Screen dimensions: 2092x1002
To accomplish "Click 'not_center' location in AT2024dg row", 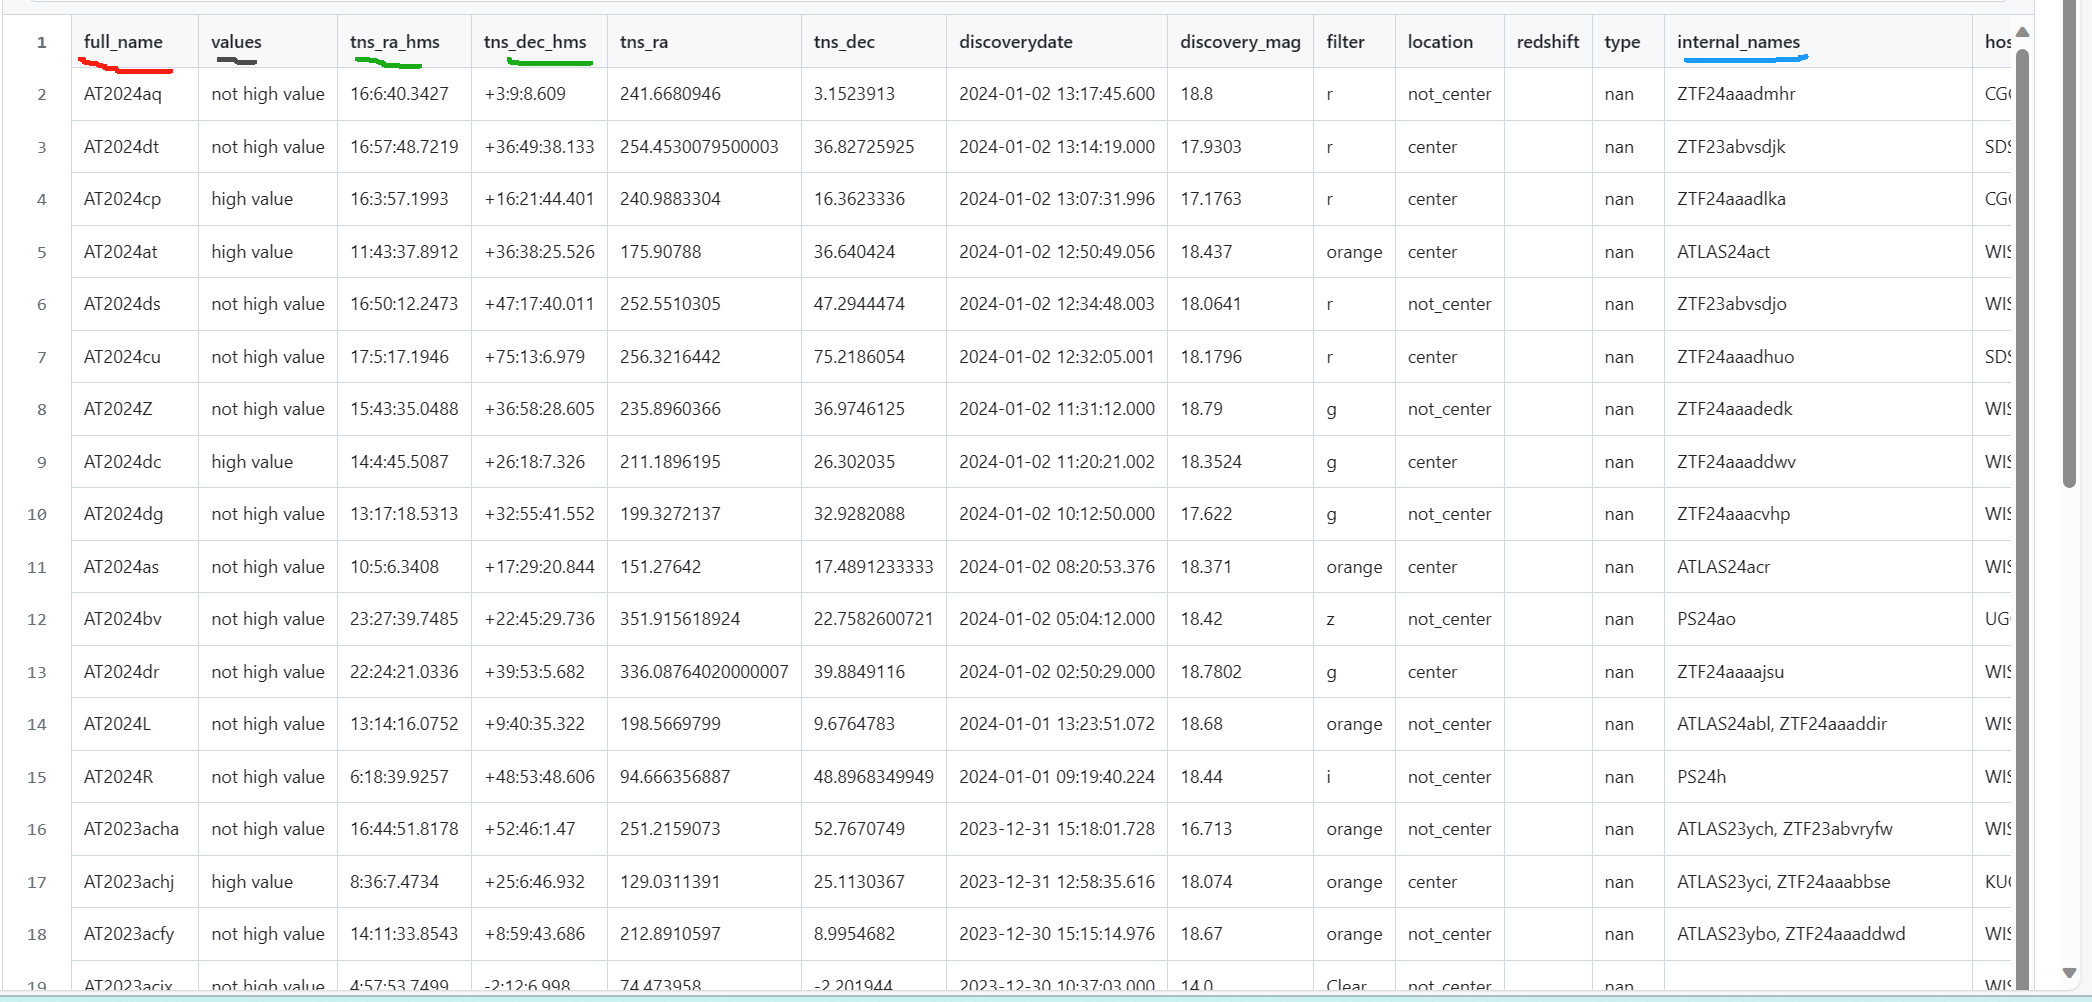I will (x=1449, y=514).
